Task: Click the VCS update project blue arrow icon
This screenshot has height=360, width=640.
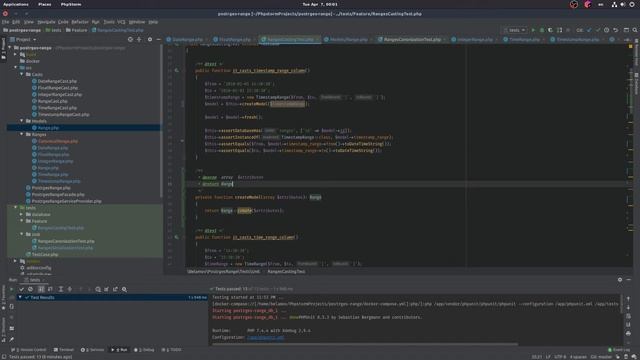Action: (589, 30)
